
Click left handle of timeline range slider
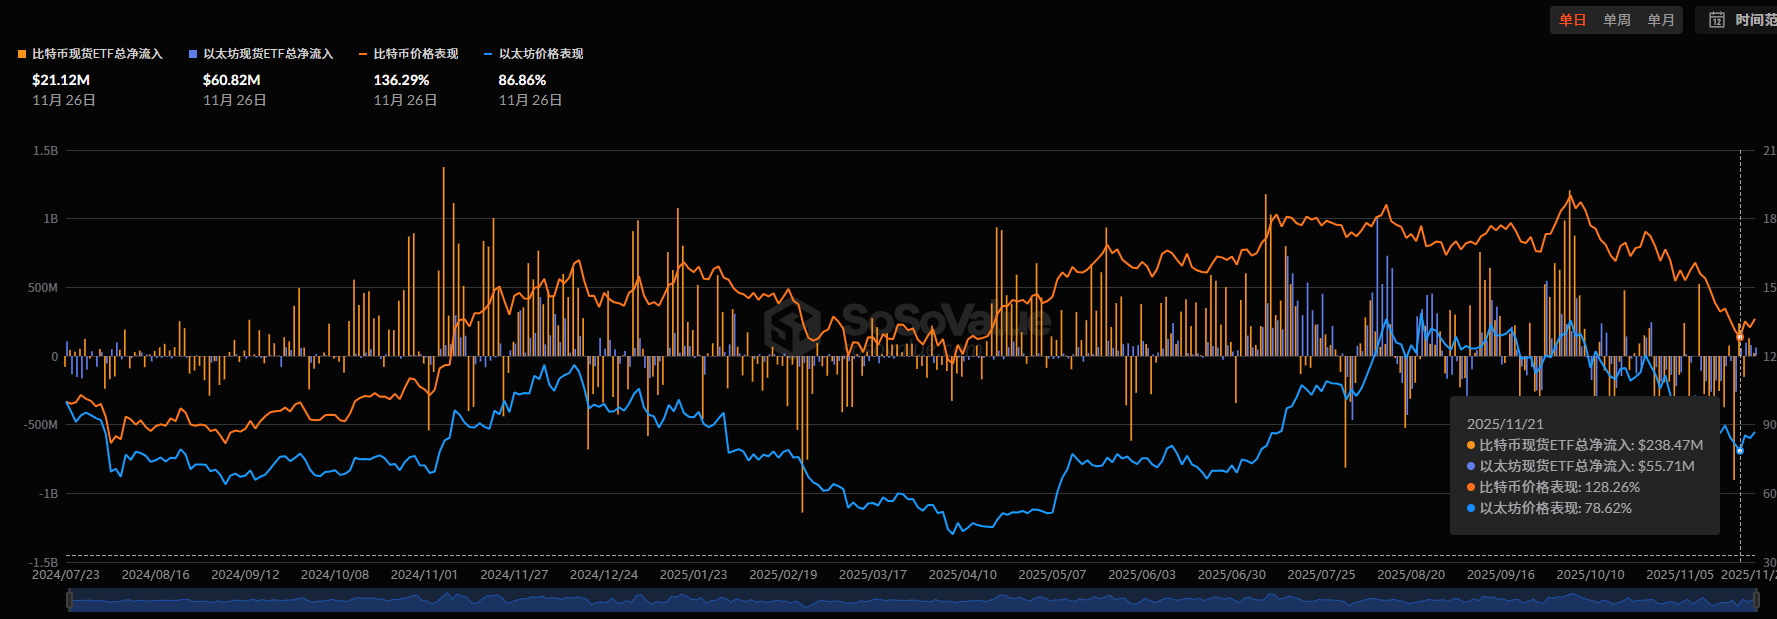[69, 600]
